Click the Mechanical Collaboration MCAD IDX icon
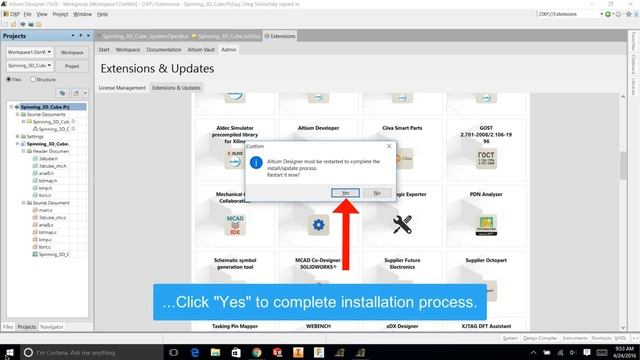The width and height of the screenshot is (640, 360). click(x=235, y=225)
